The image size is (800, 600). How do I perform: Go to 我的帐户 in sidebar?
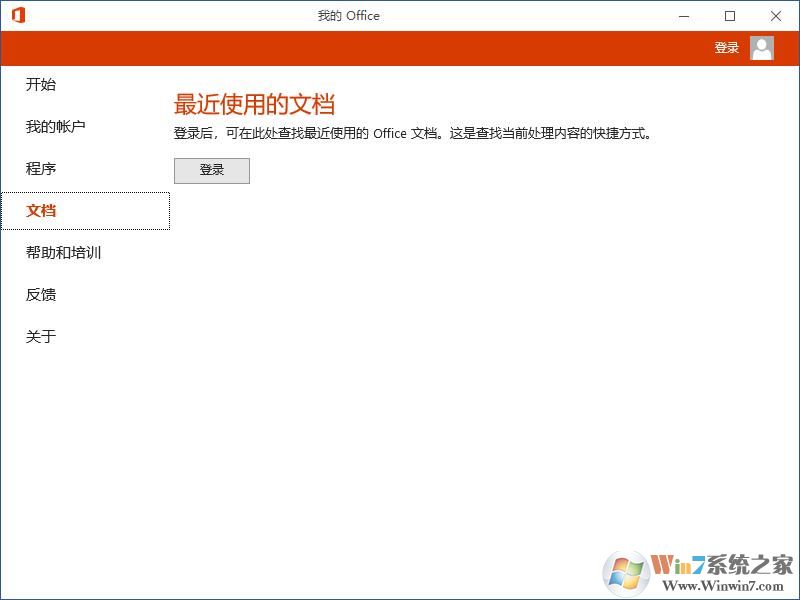point(56,127)
